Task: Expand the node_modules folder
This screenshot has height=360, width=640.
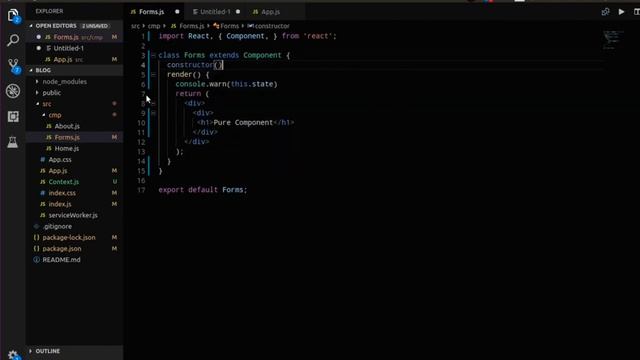Action: tap(37, 82)
